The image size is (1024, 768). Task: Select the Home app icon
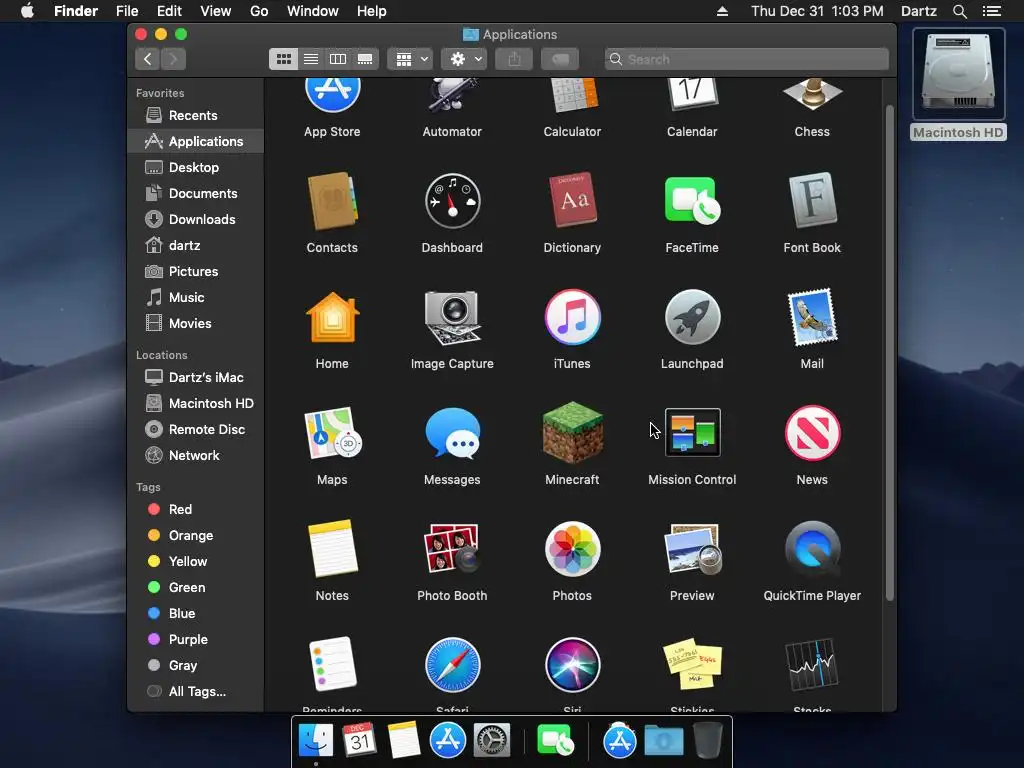click(x=332, y=317)
